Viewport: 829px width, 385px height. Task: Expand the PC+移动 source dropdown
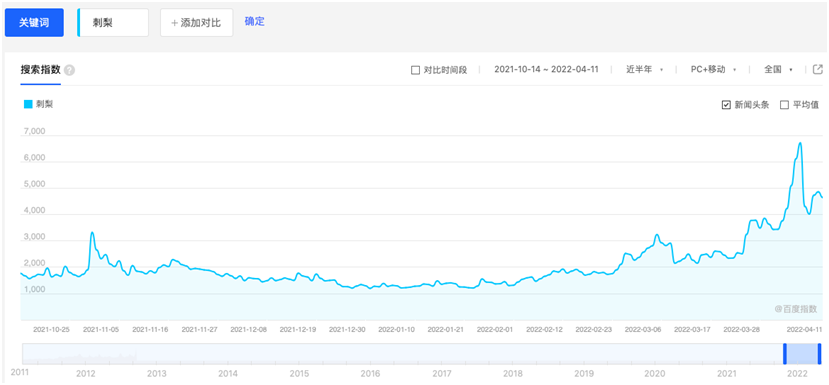tap(713, 69)
